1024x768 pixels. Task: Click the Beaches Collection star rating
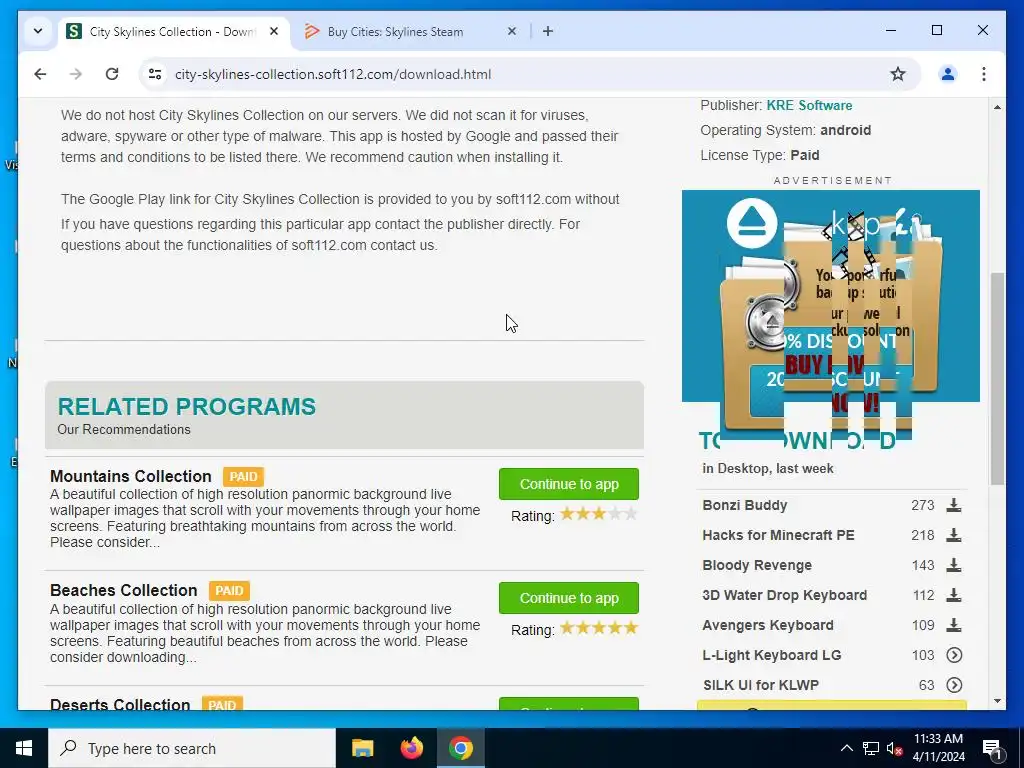click(599, 629)
